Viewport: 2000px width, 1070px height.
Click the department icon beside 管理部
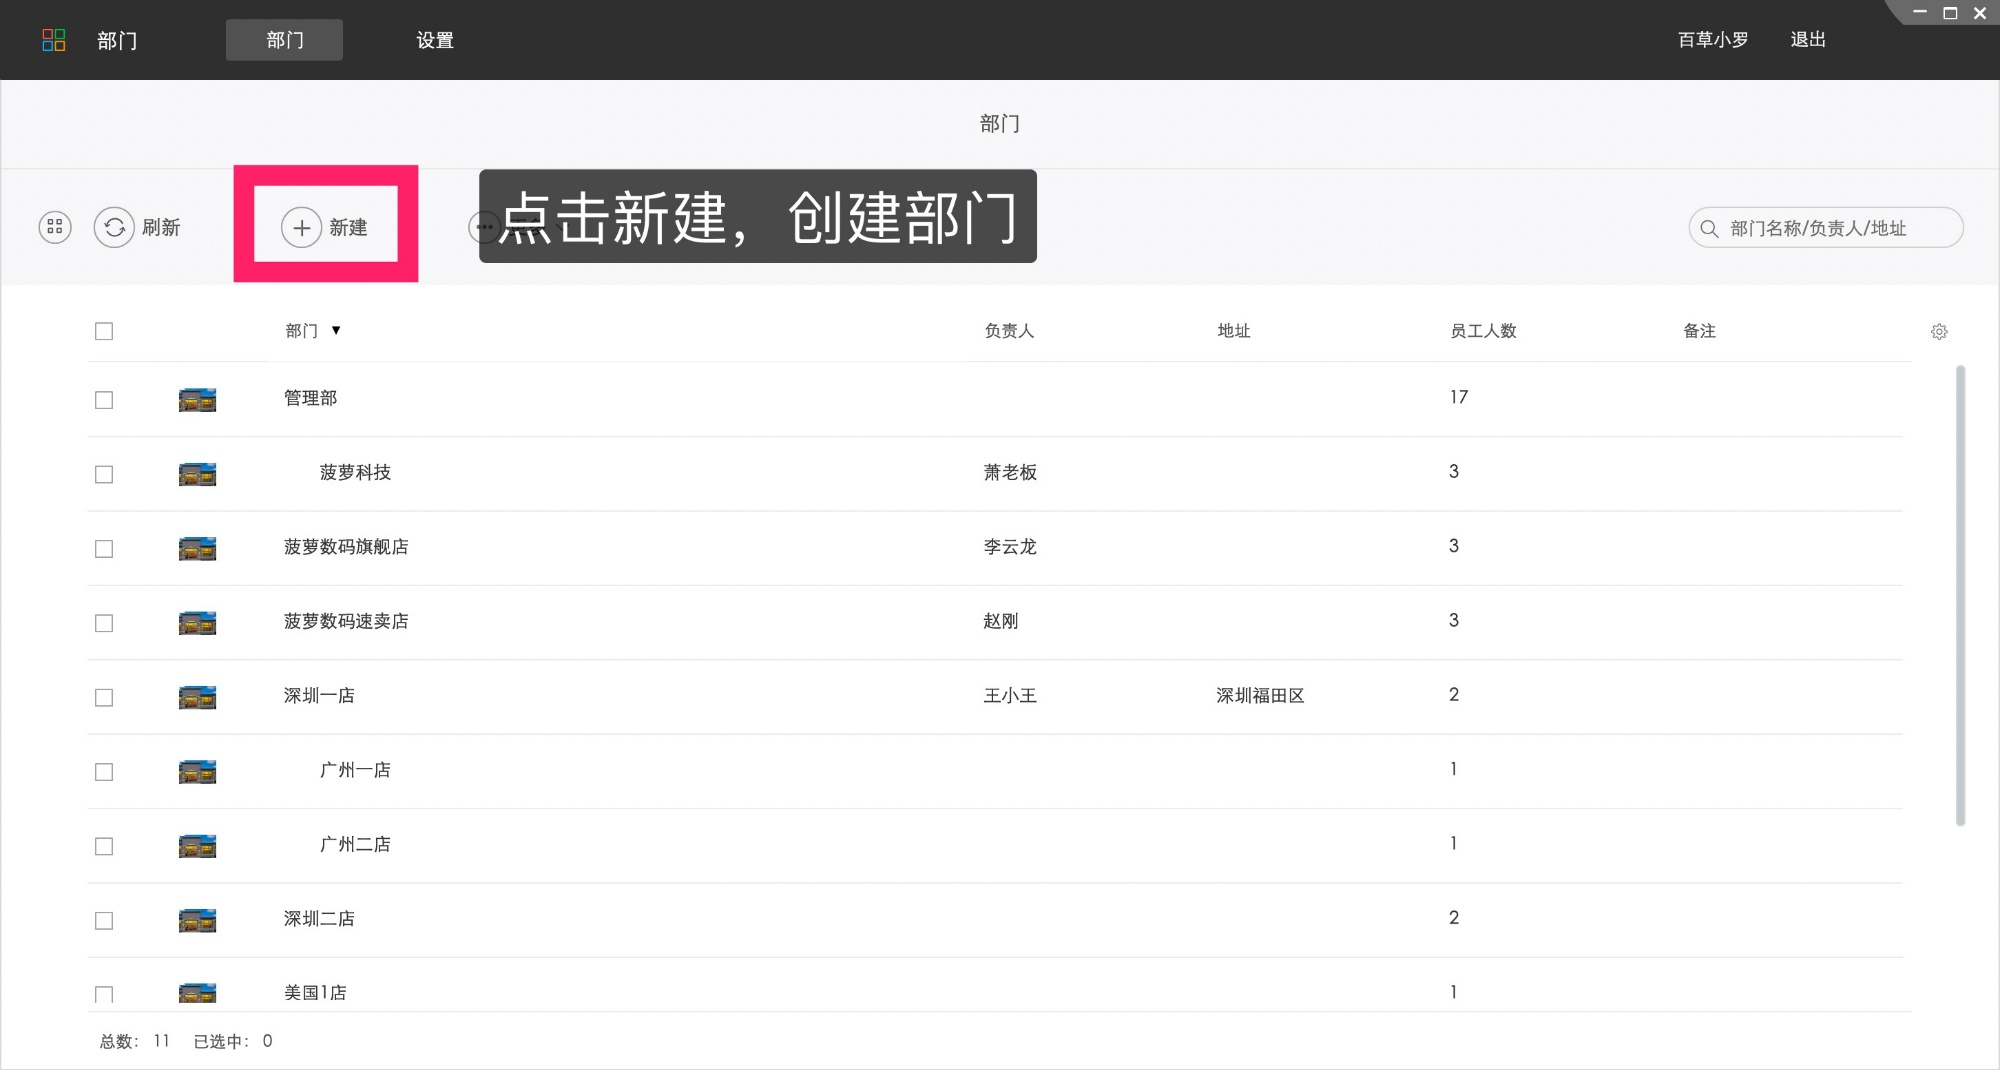tap(197, 398)
